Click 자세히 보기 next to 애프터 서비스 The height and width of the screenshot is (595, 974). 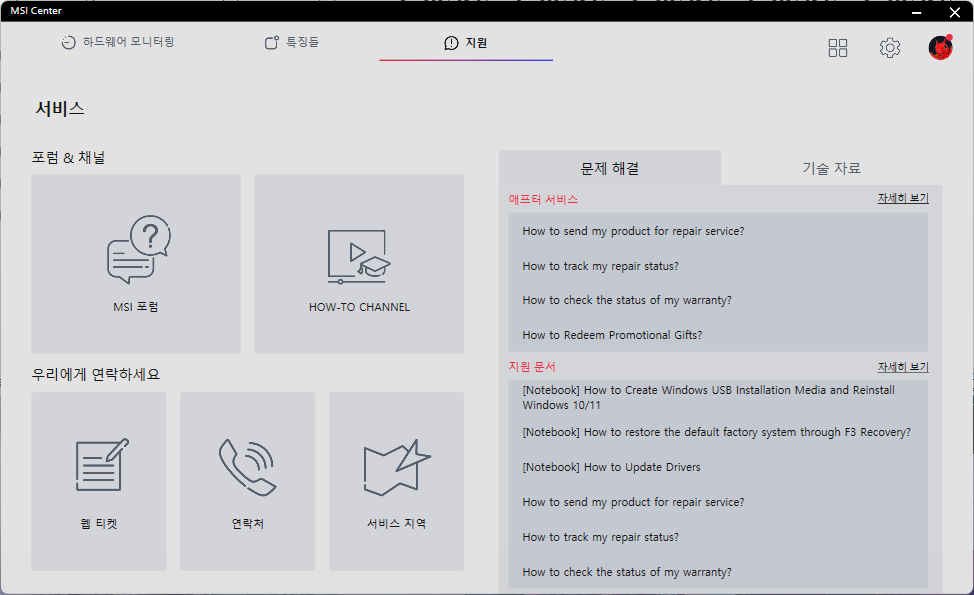coord(903,198)
